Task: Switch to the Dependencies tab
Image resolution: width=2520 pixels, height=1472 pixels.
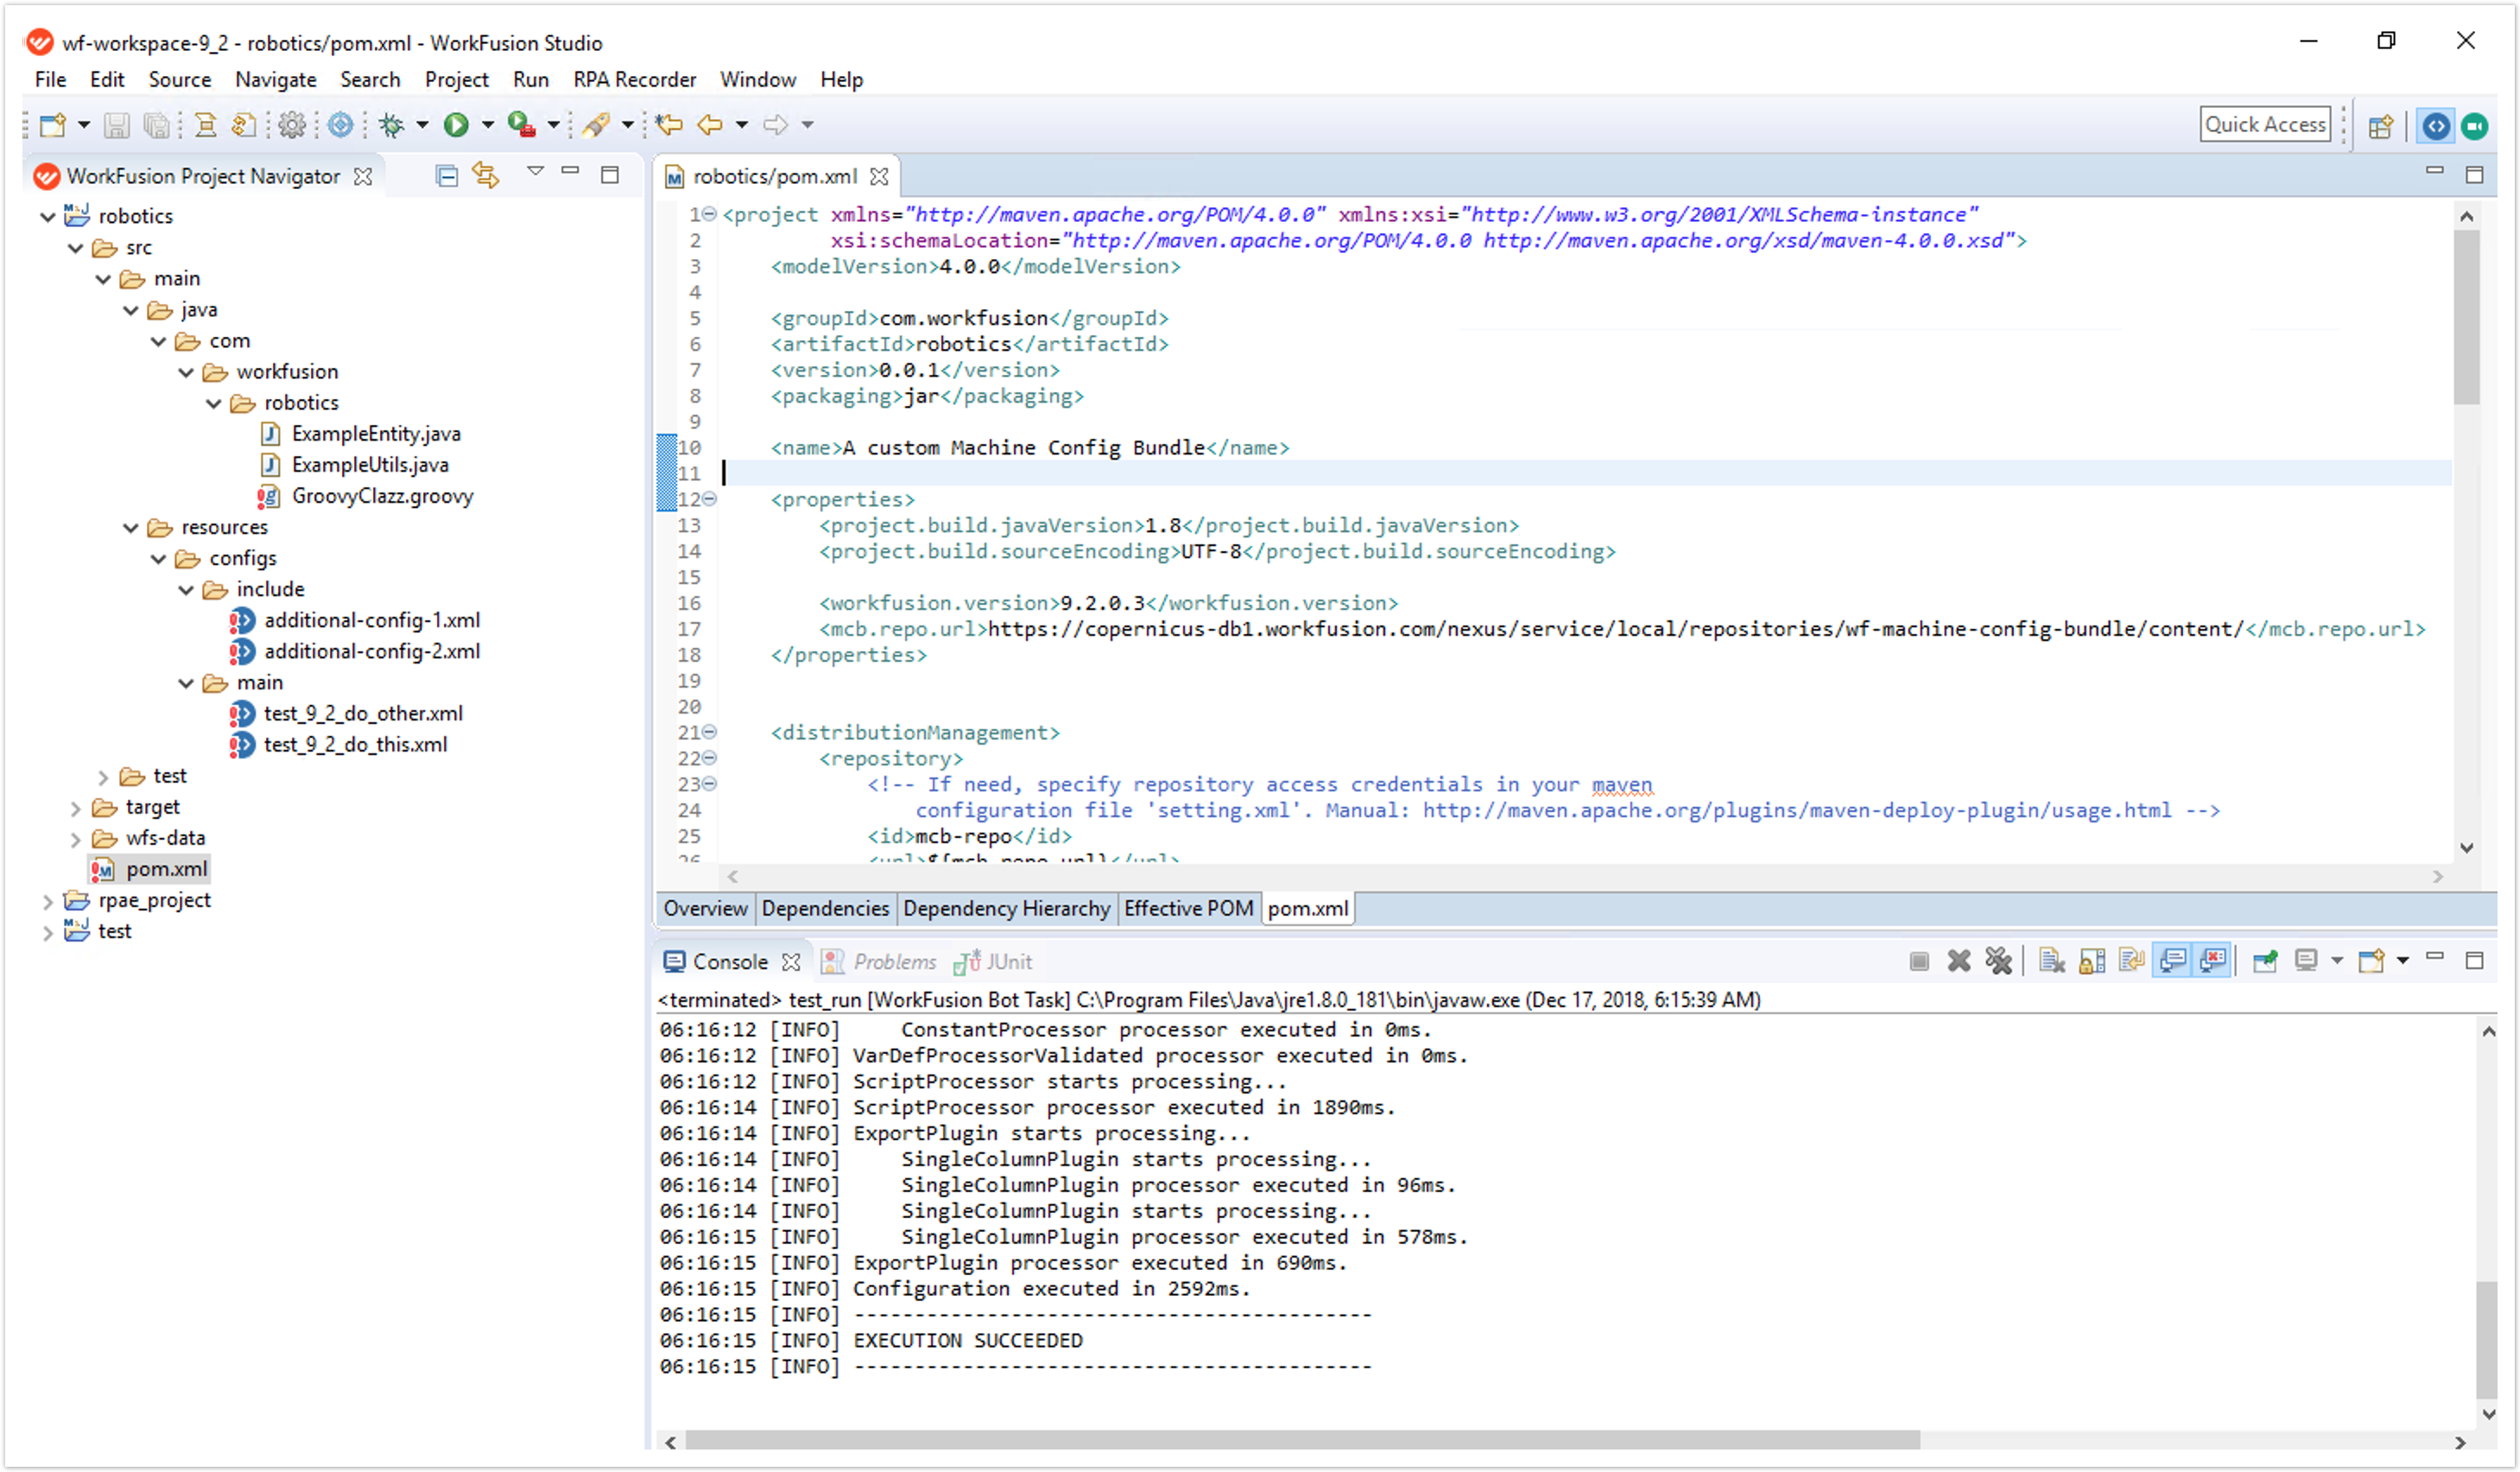Action: tap(825, 909)
